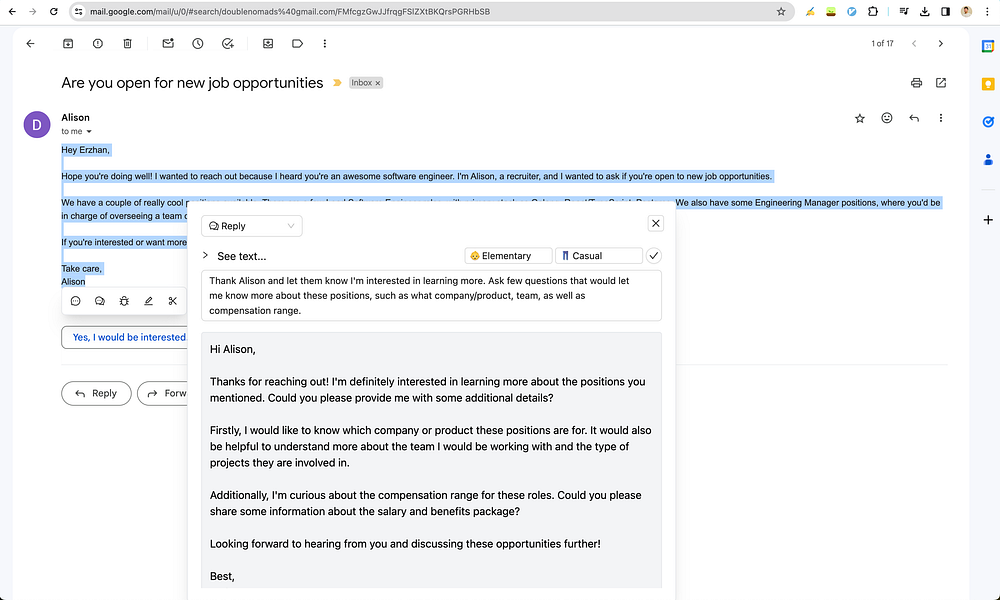Open Google Keep in the right sidebar
The image size is (1000, 600).
point(988,84)
